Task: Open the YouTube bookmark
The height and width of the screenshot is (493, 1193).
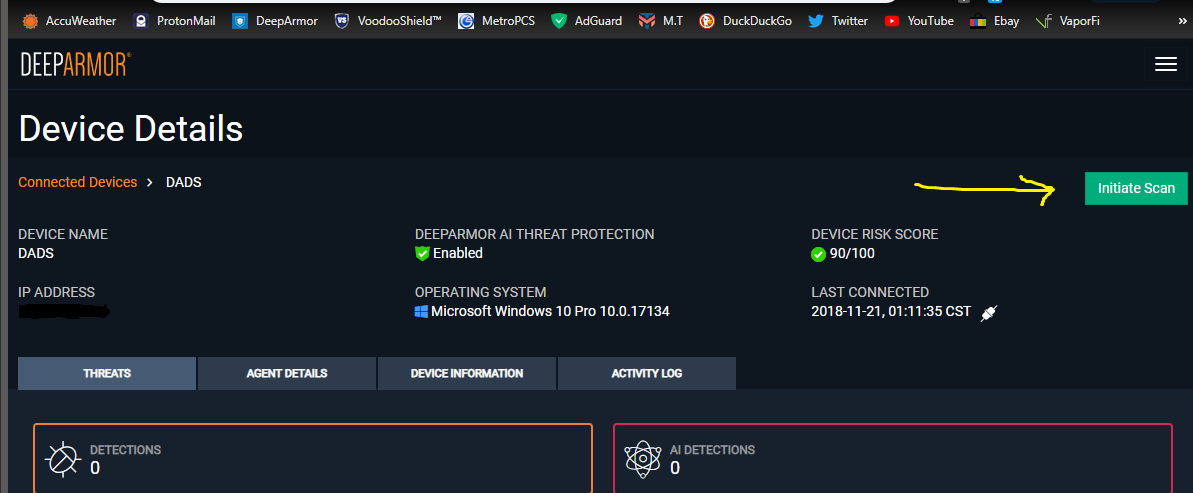Action: (919, 21)
